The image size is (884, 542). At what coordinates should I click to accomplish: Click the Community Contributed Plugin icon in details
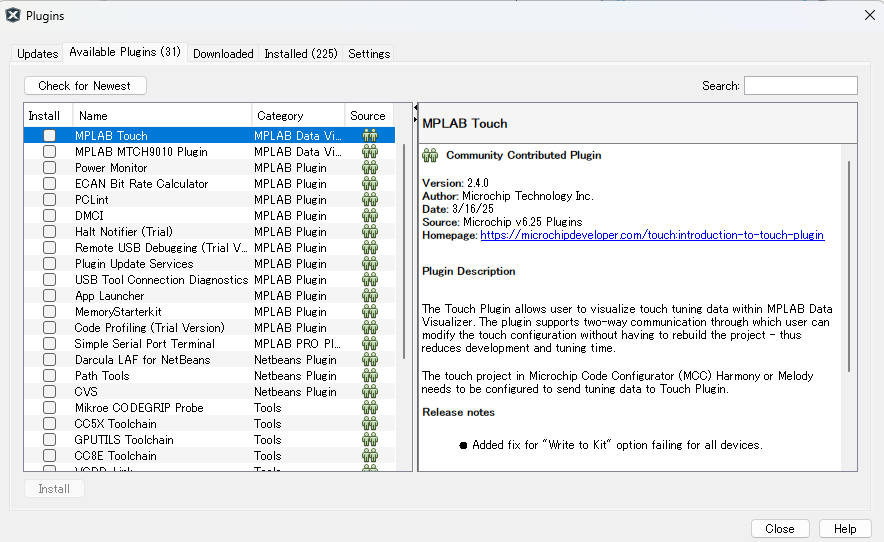pyautogui.click(x=431, y=155)
